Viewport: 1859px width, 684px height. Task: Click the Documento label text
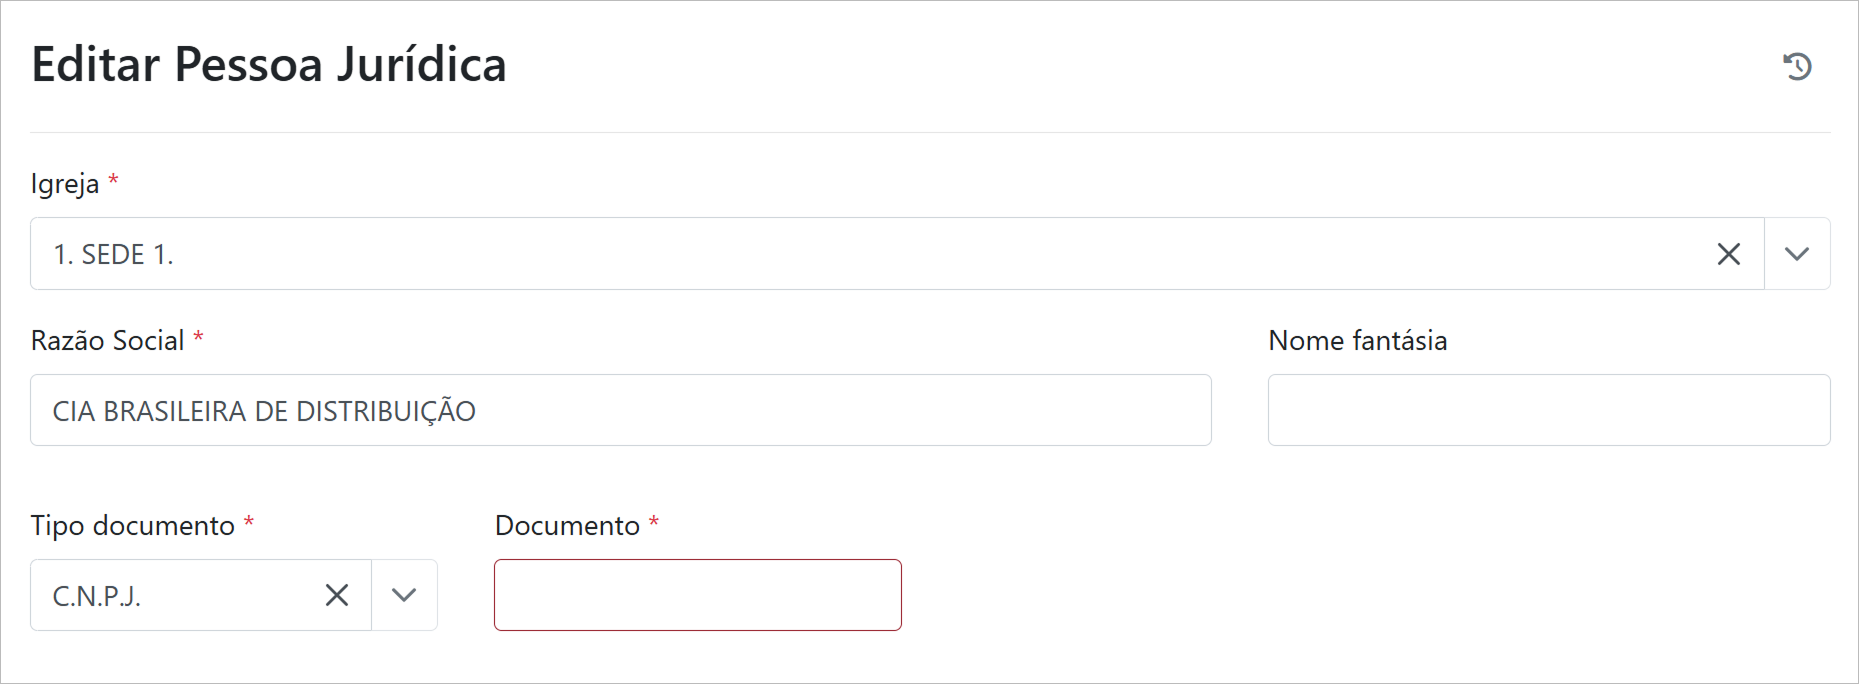tap(567, 526)
